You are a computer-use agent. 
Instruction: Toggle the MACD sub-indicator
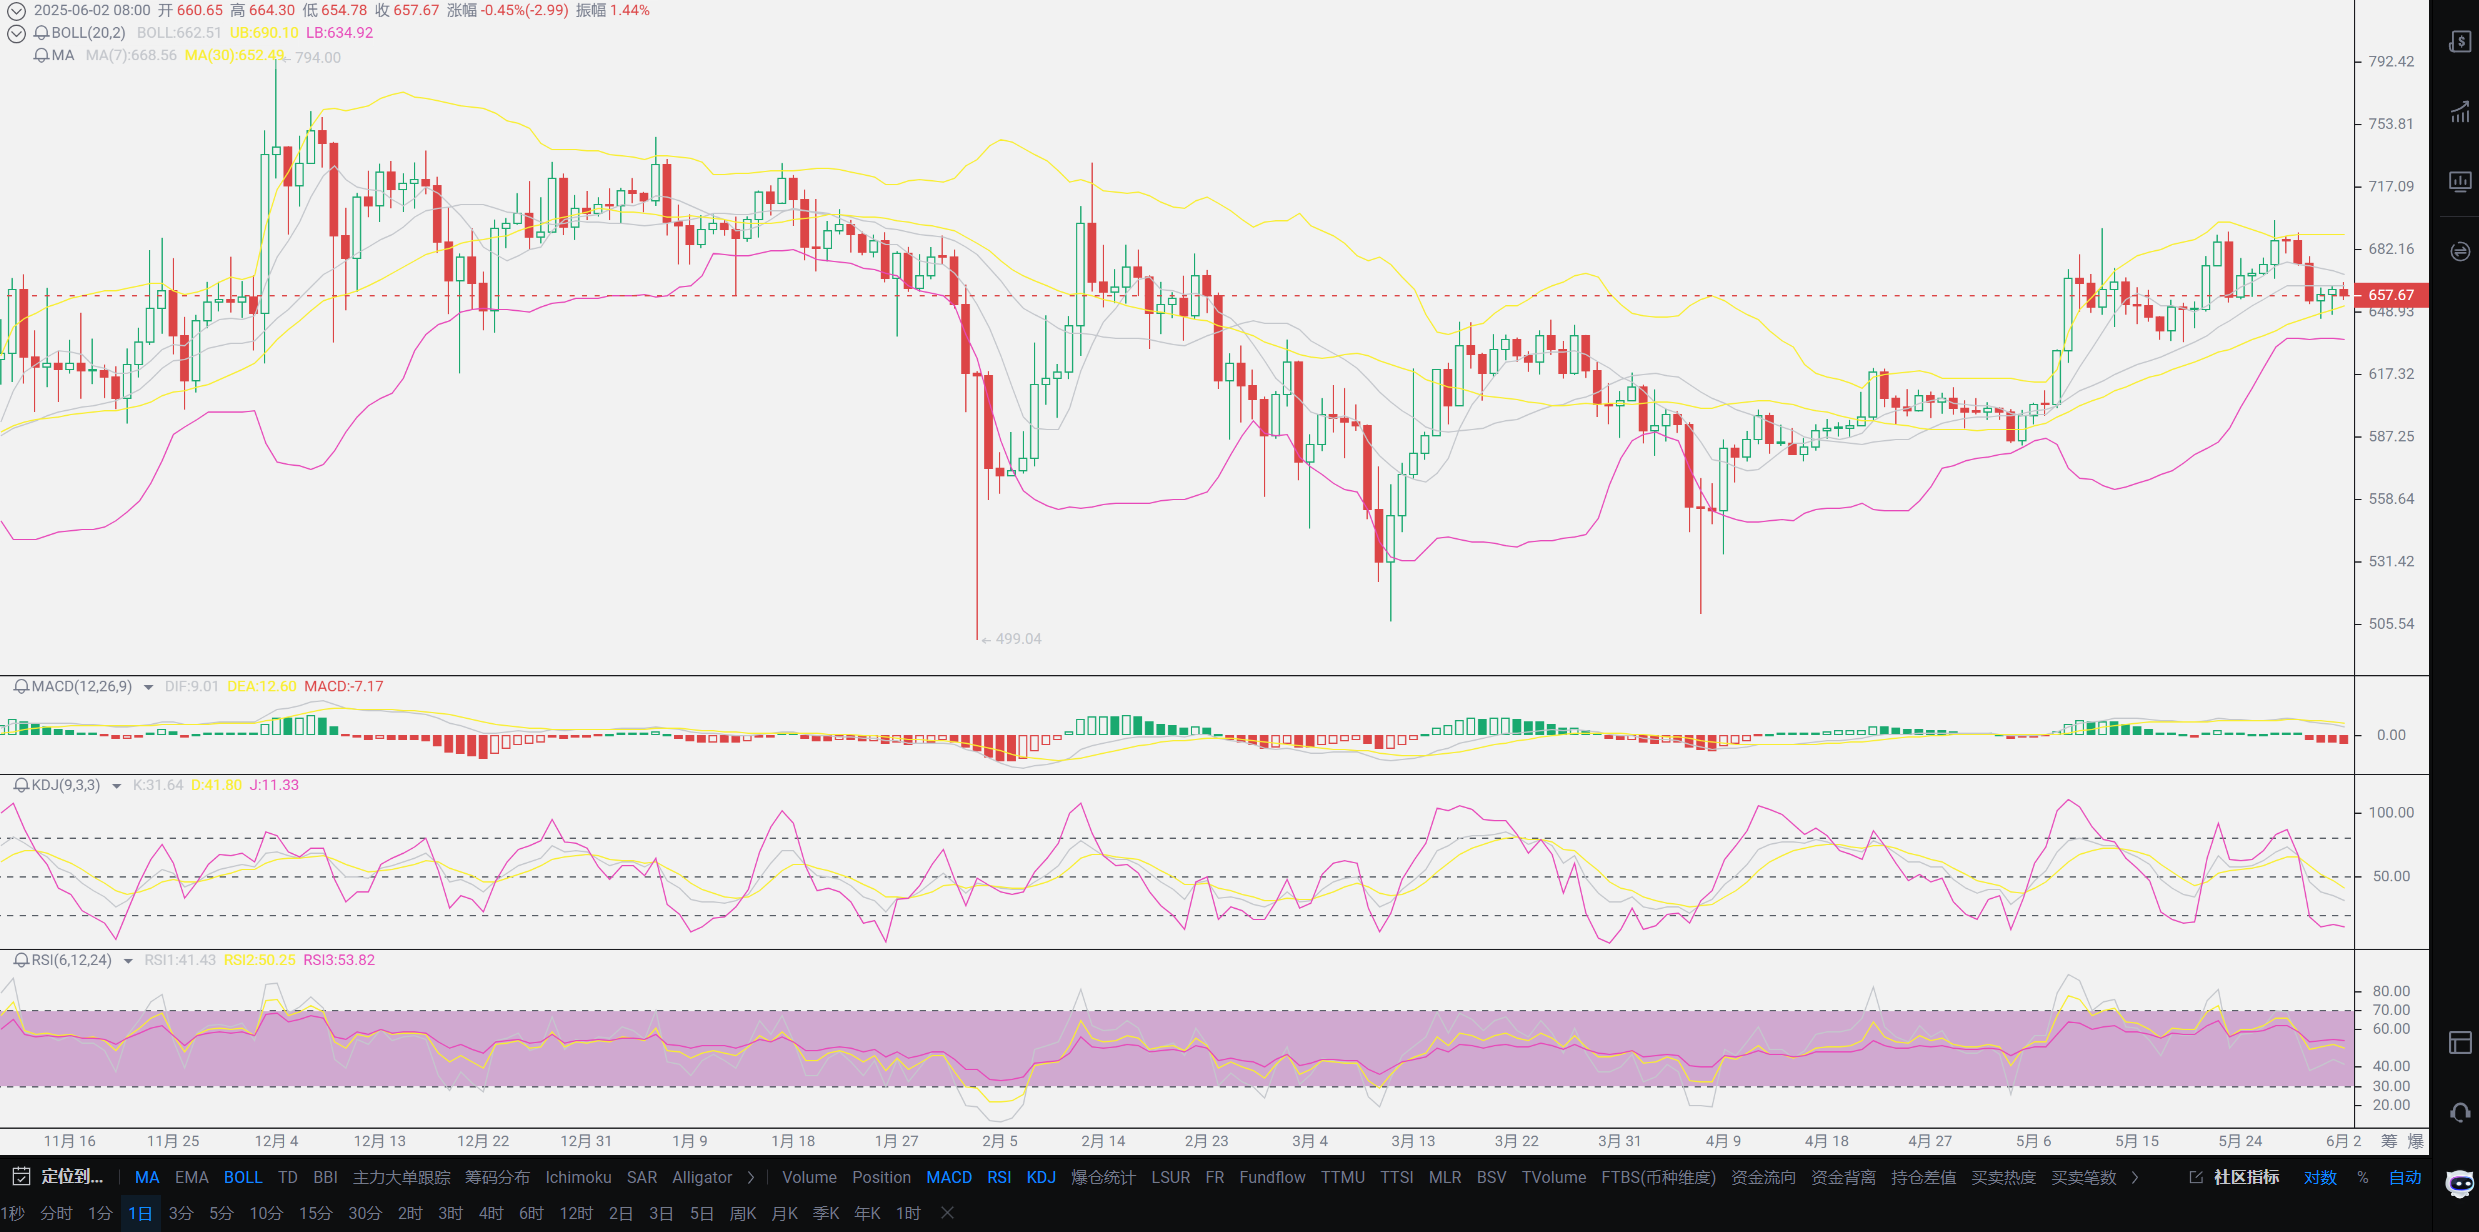click(949, 1177)
